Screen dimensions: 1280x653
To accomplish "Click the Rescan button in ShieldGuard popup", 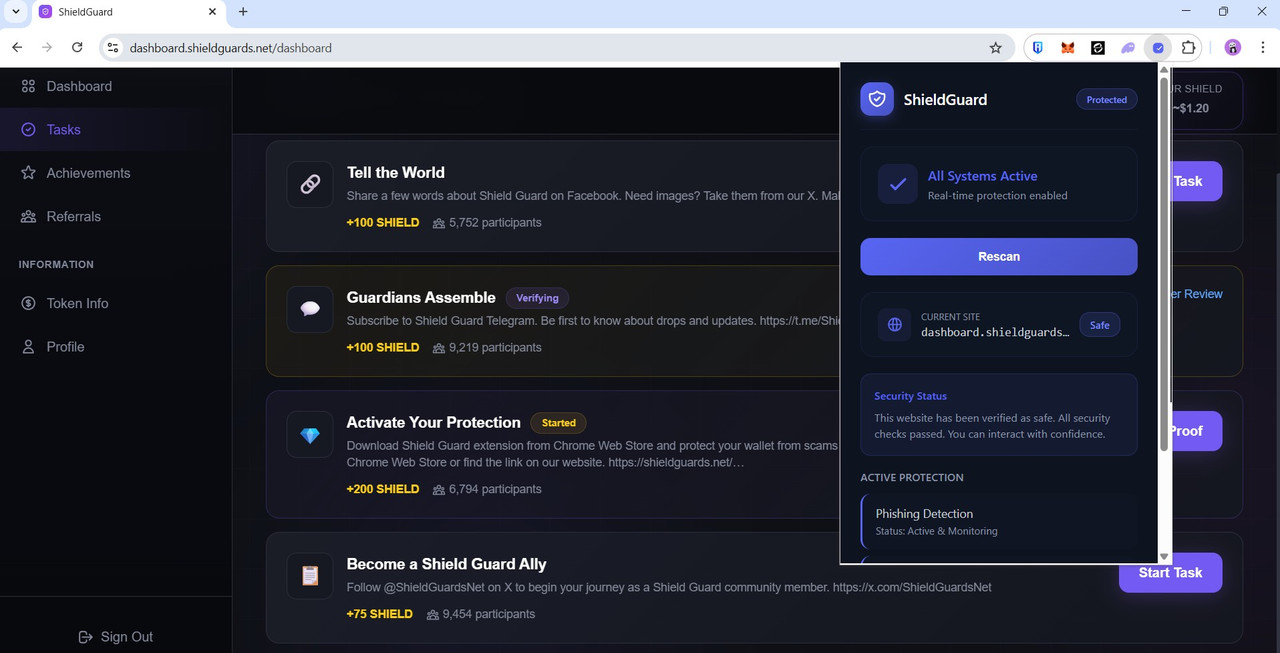I will coord(998,257).
